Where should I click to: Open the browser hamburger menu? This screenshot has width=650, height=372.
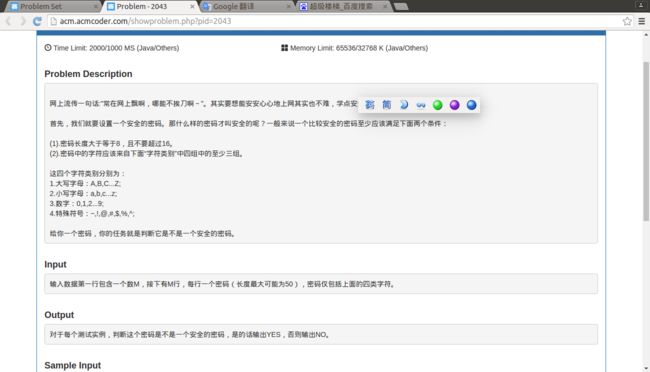pyautogui.click(x=641, y=21)
